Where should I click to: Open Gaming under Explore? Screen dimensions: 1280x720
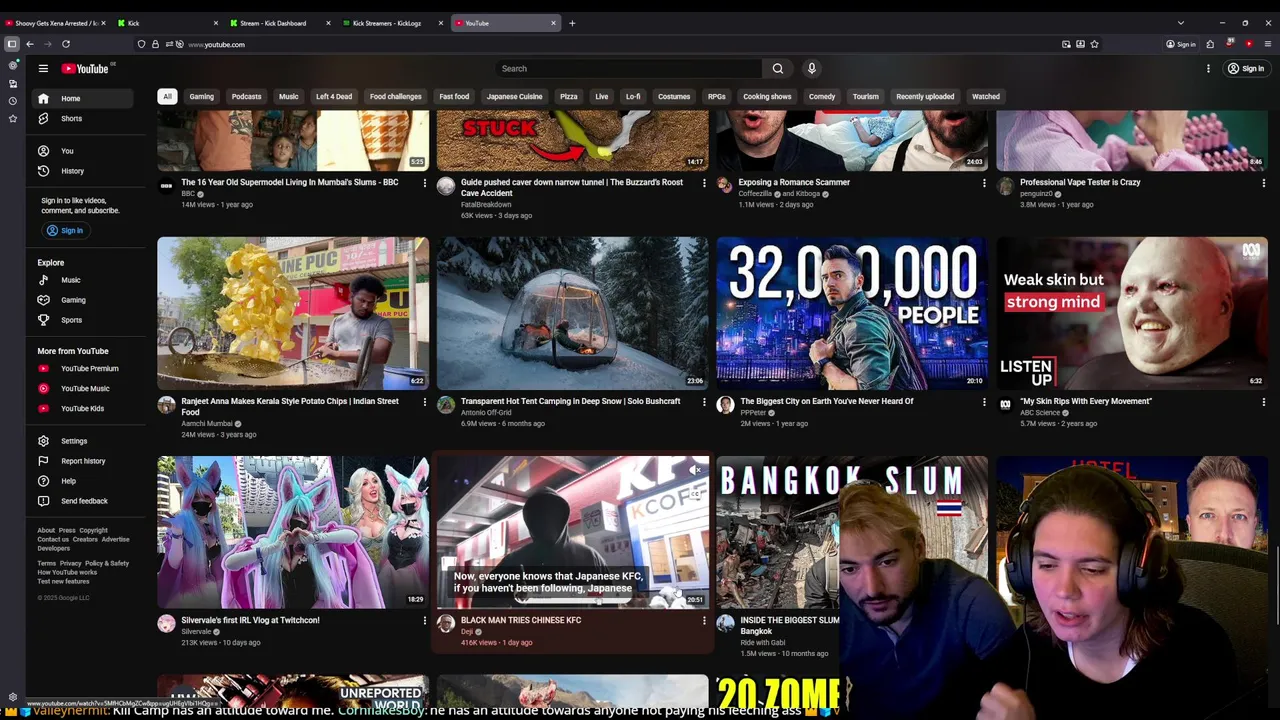(80, 300)
